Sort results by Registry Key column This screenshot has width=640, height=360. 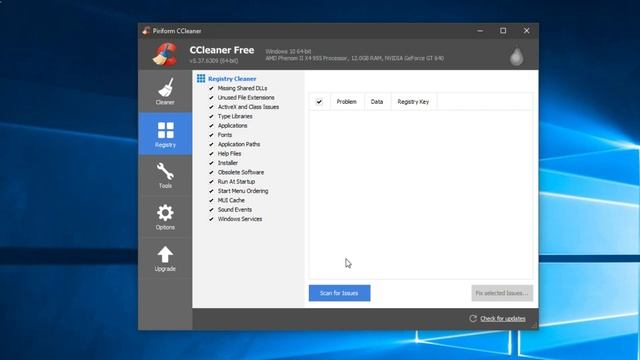tap(413, 102)
